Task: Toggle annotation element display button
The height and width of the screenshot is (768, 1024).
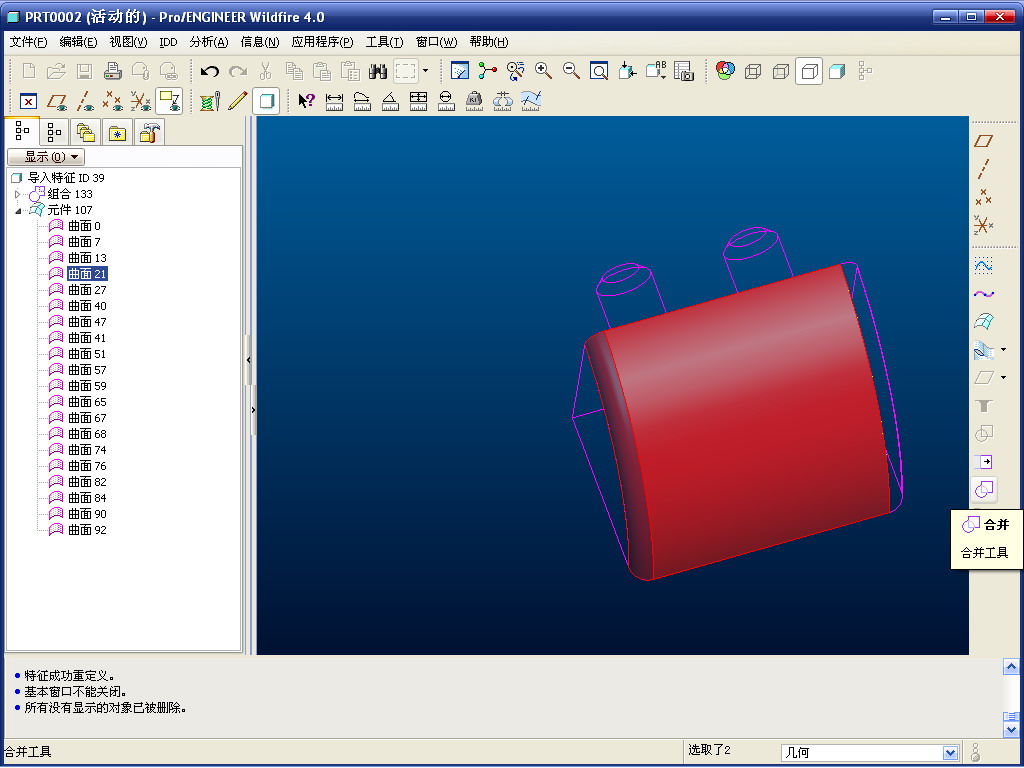Action: [x=169, y=101]
